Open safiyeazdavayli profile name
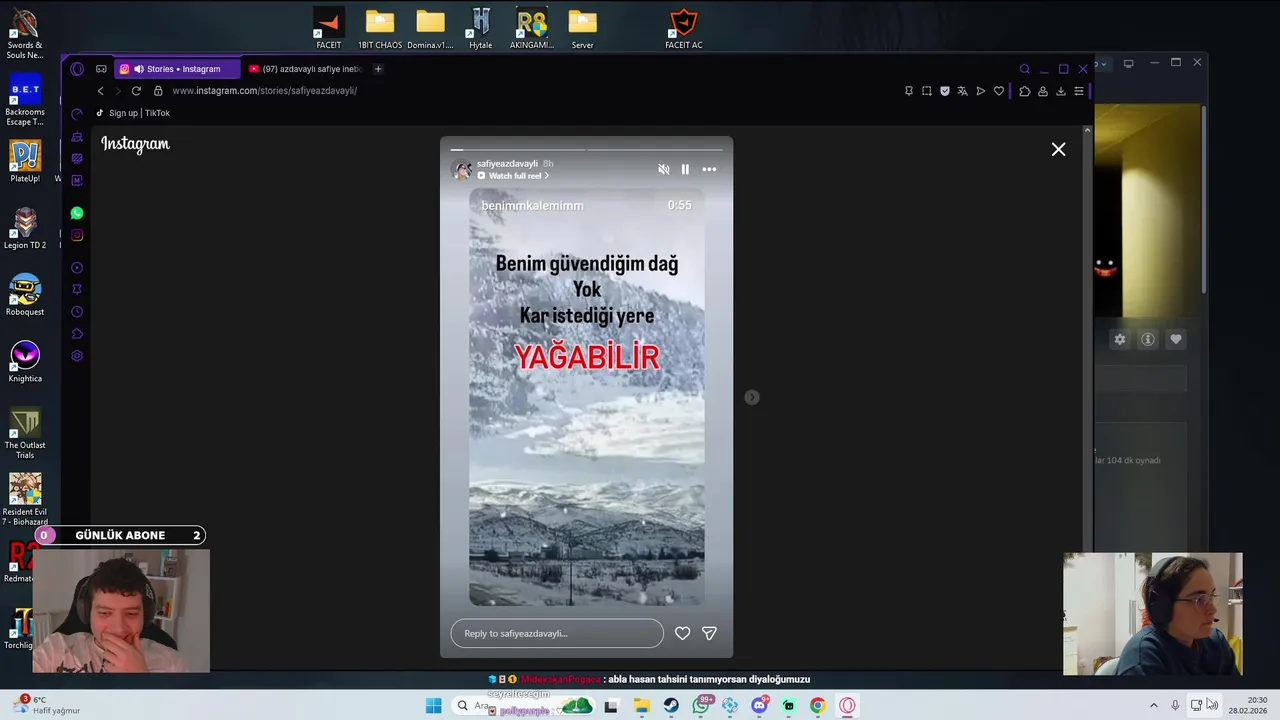Screen dimensions: 1280x720 (507, 163)
